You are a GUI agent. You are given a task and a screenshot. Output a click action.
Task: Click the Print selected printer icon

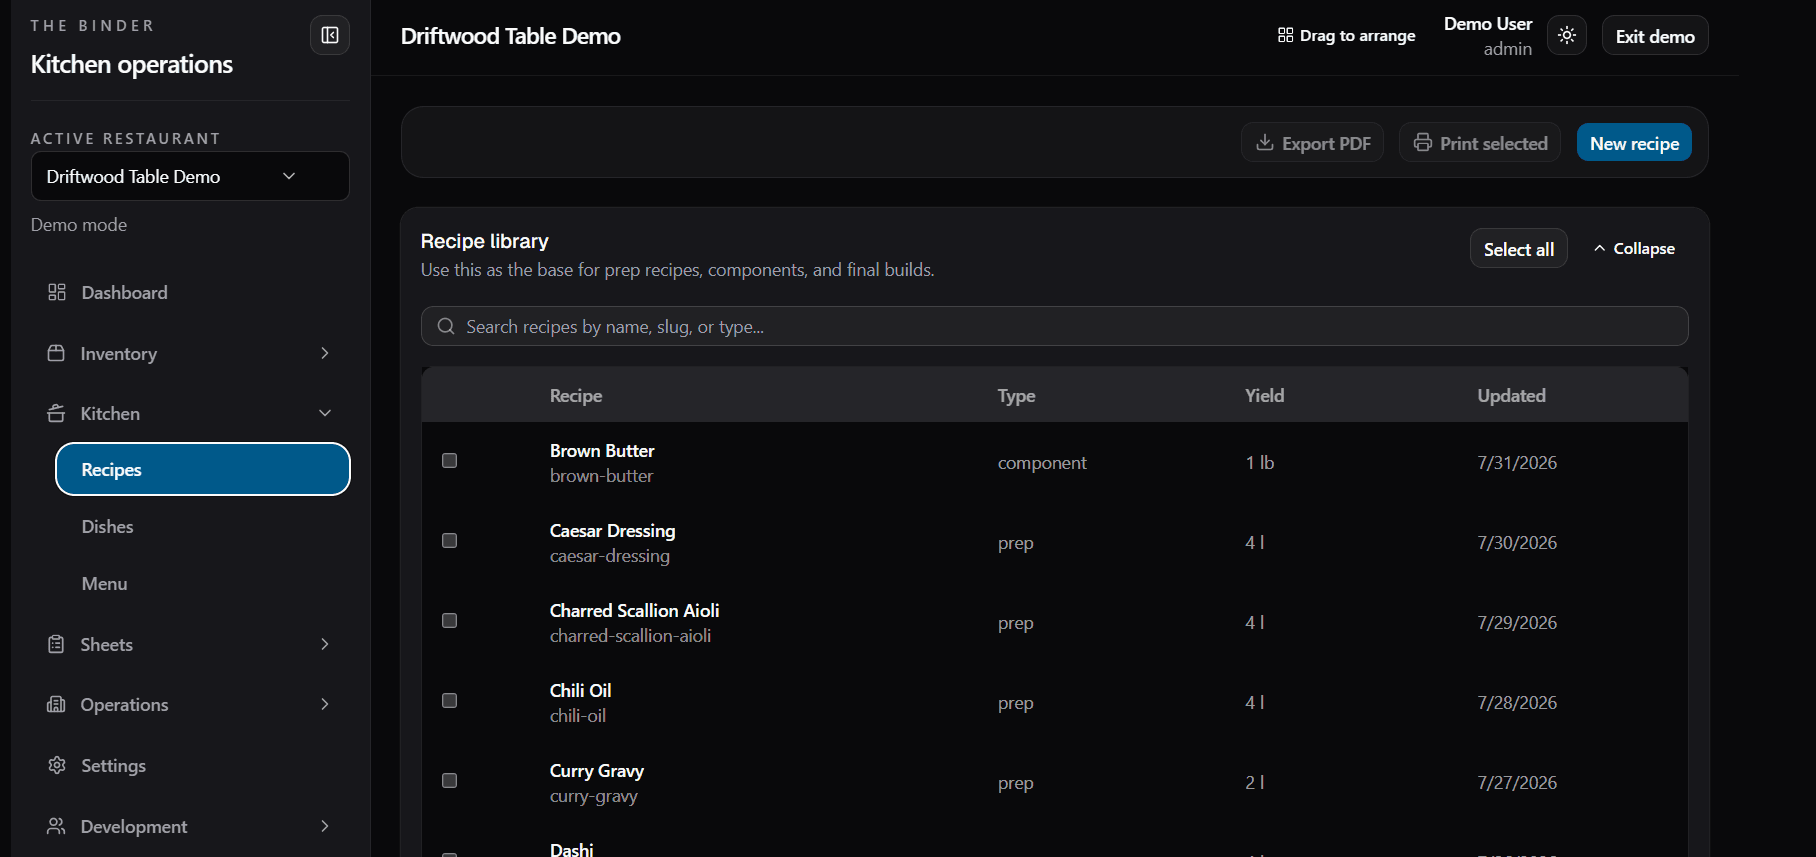1423,143
